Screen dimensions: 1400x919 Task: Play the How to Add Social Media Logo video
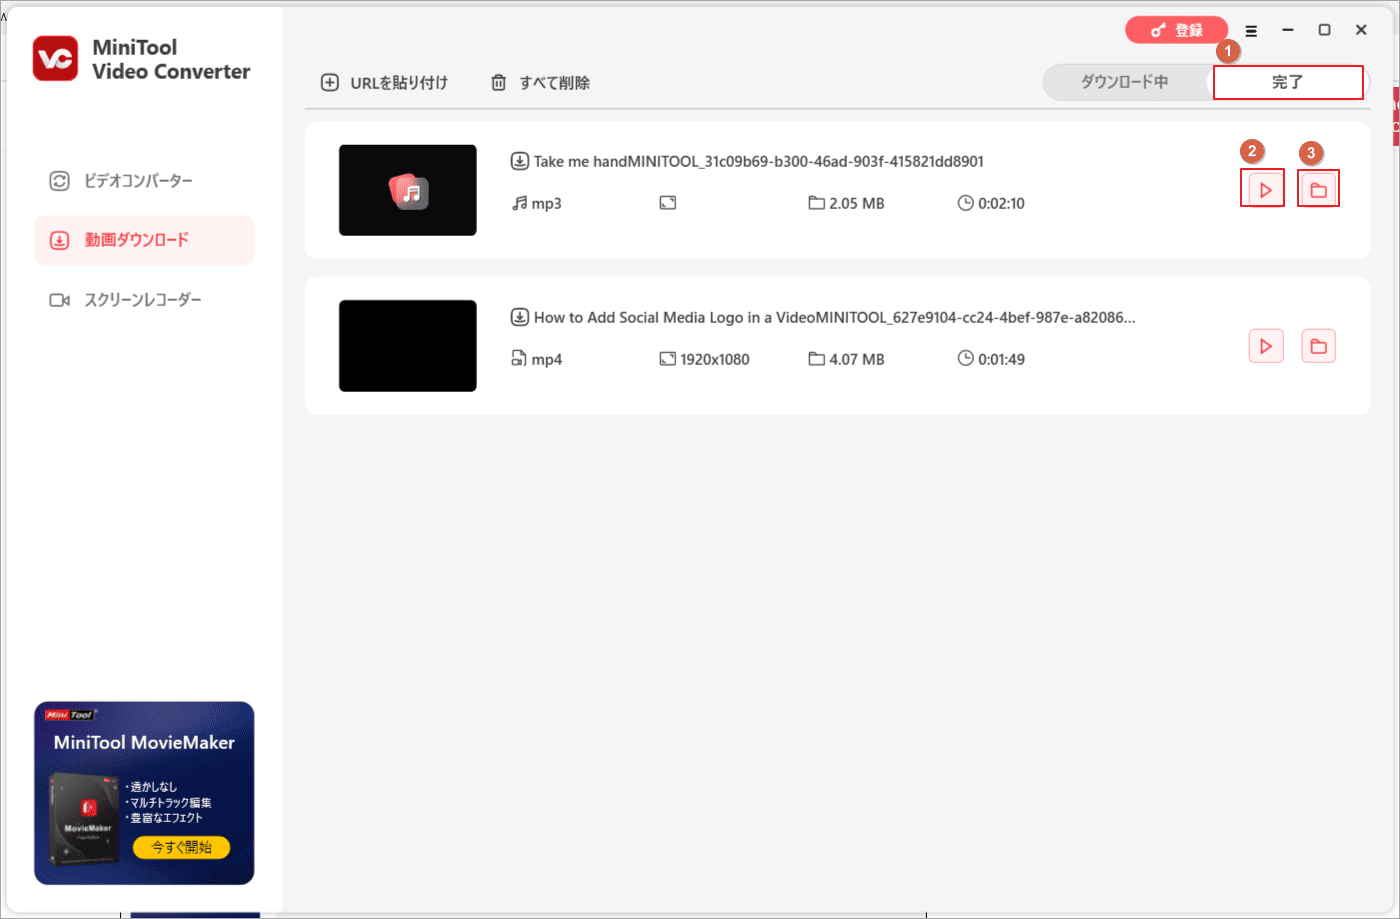tap(1265, 346)
